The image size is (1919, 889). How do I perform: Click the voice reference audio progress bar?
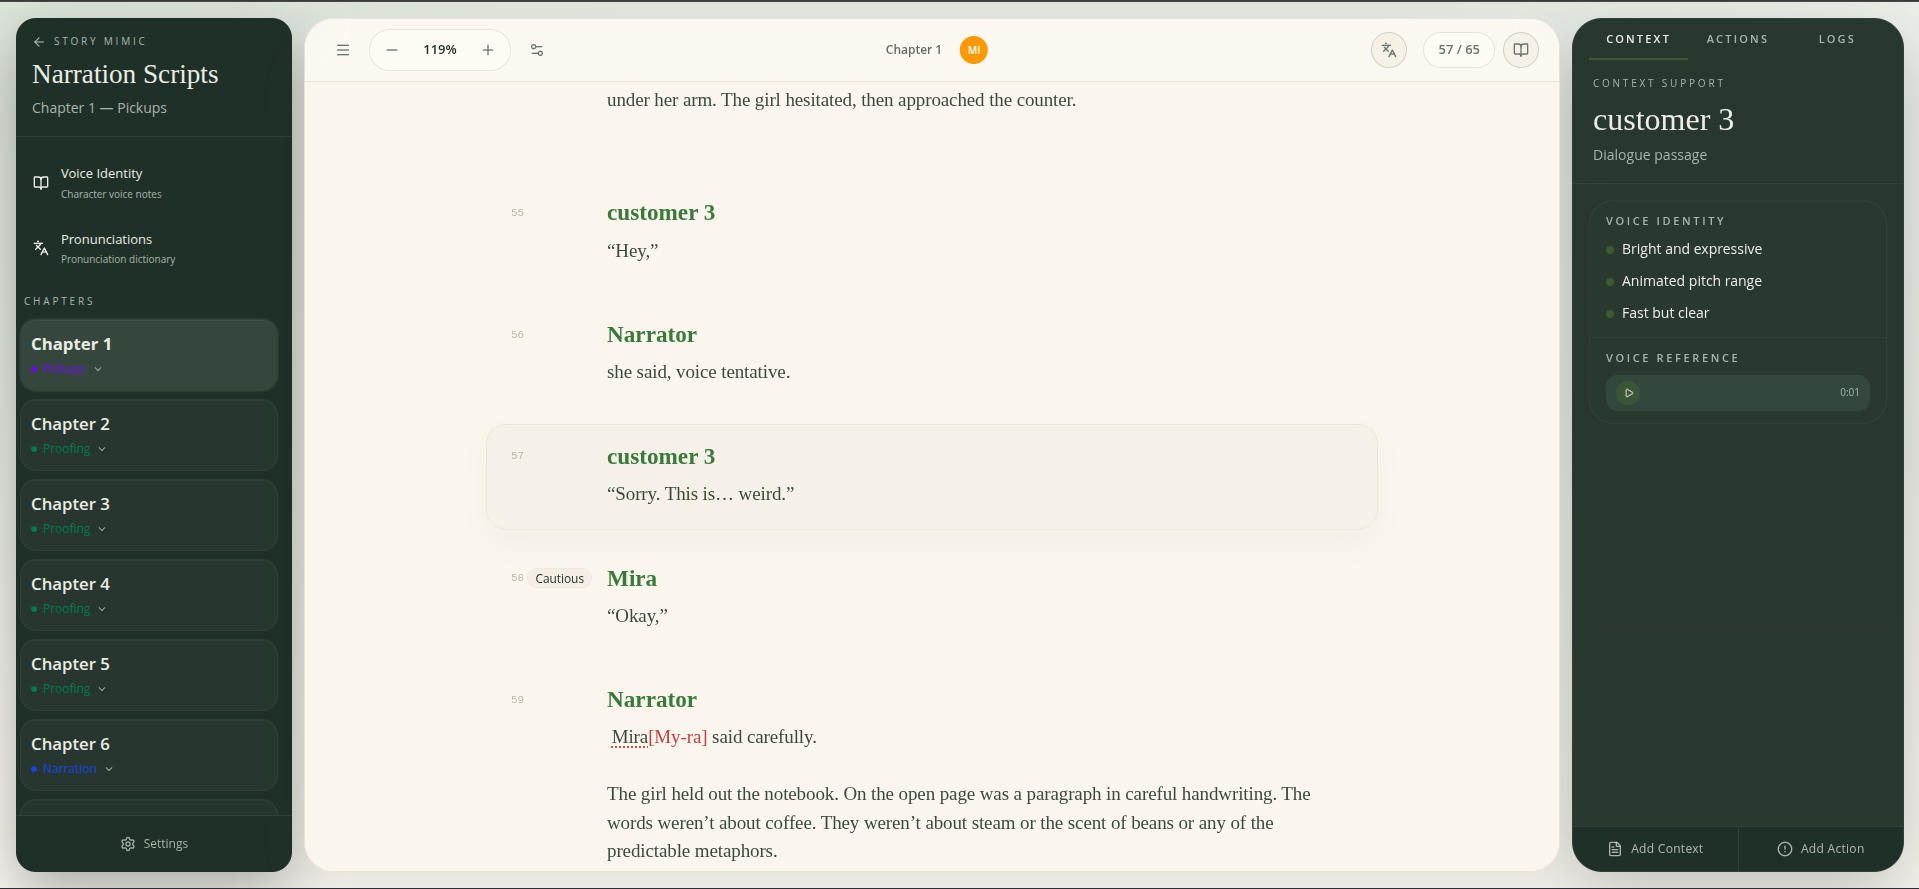(1735, 393)
